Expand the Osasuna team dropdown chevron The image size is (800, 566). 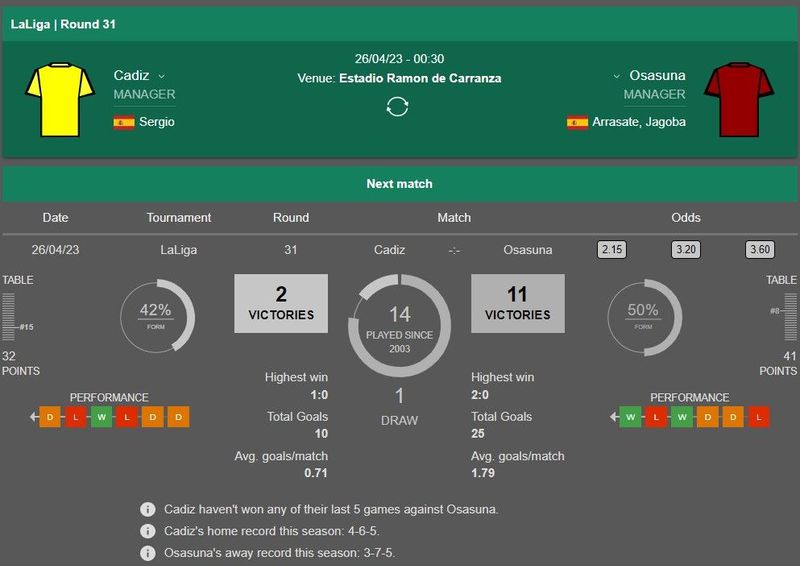pos(616,77)
